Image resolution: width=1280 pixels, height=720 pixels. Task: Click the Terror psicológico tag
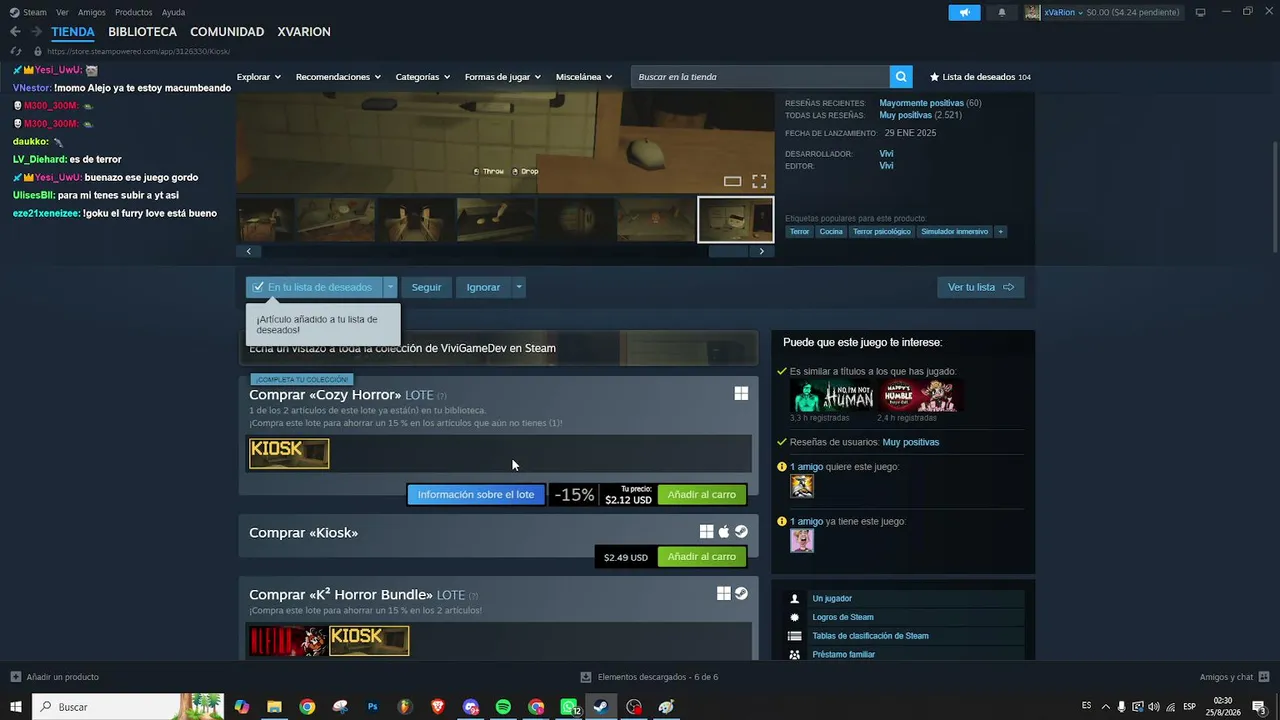(882, 232)
